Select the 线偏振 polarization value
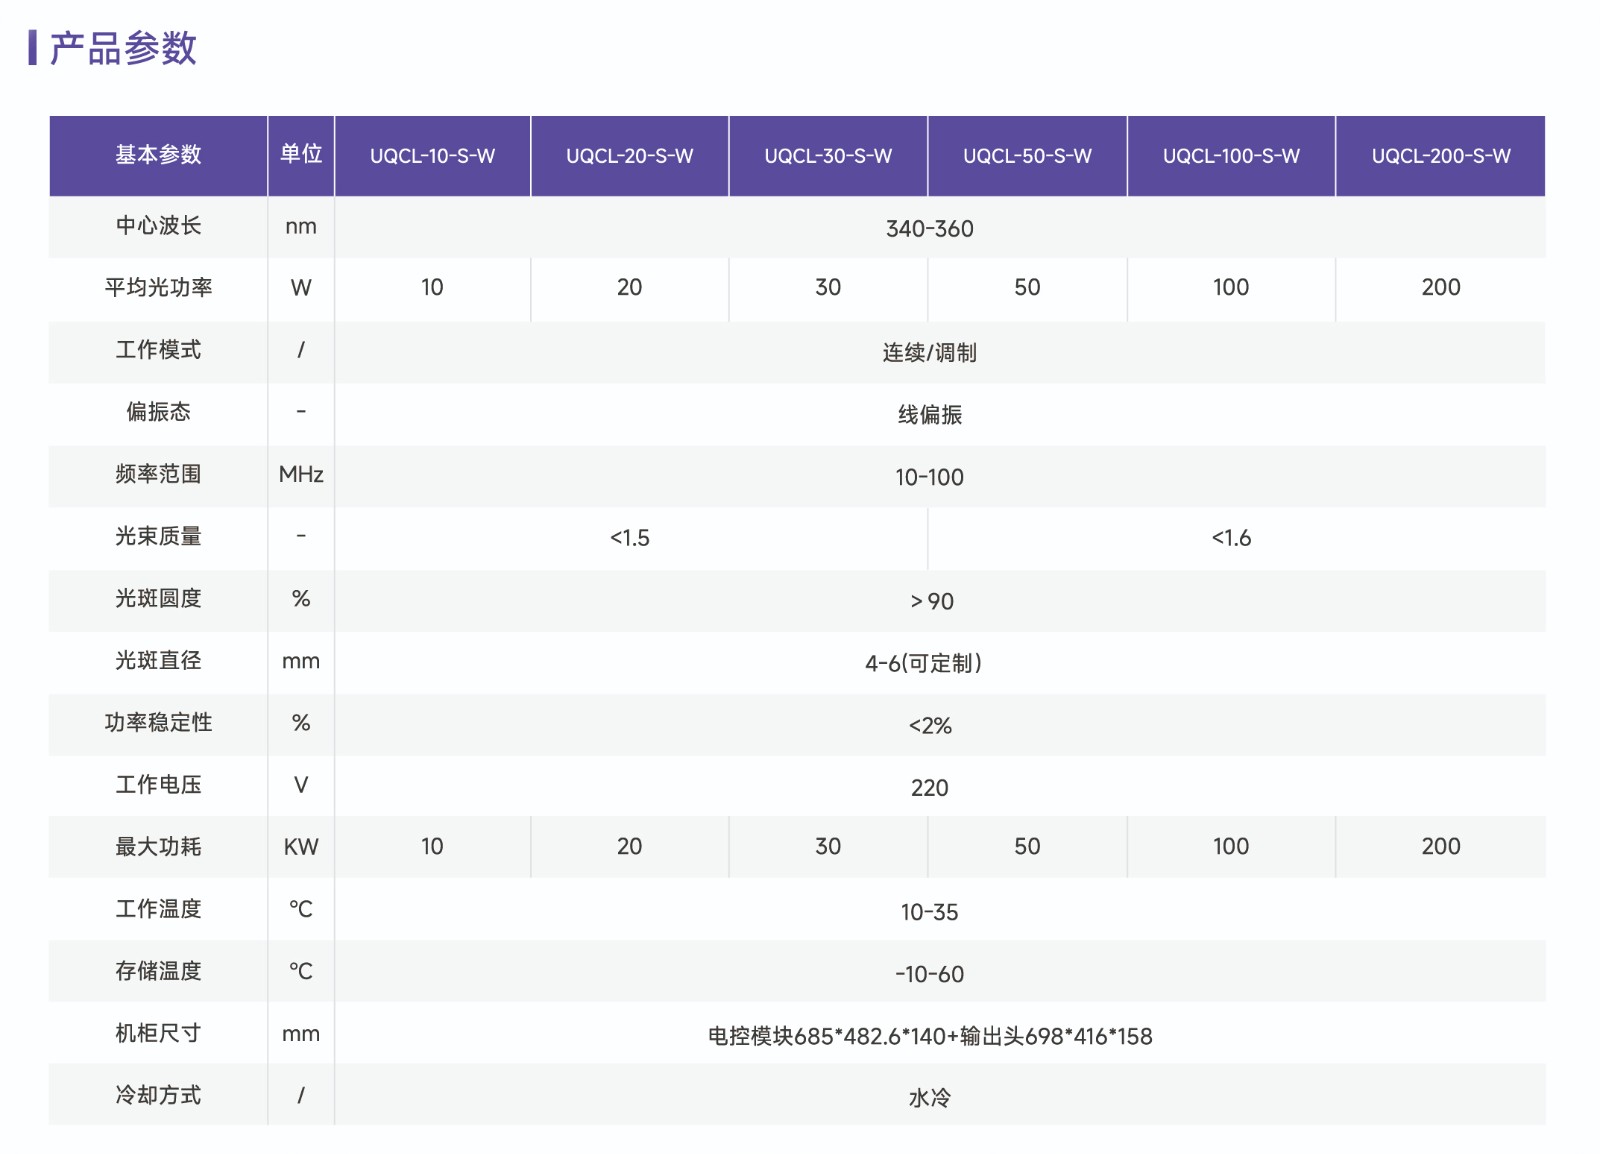Screen dimensions: 1600x1154 929,415
